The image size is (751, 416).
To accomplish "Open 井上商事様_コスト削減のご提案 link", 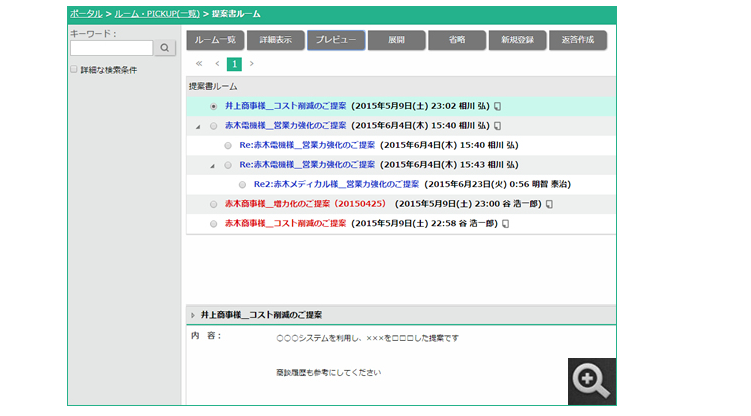I will [285, 106].
